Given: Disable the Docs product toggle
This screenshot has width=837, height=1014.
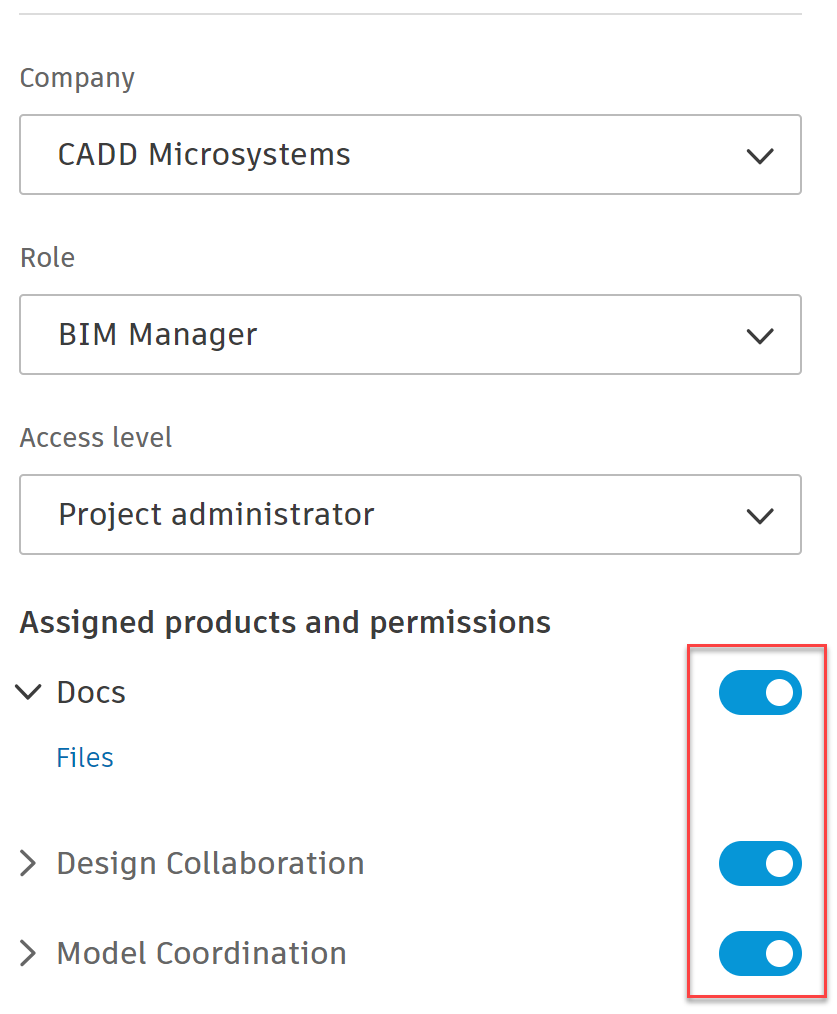Looking at the screenshot, I should pyautogui.click(x=760, y=692).
